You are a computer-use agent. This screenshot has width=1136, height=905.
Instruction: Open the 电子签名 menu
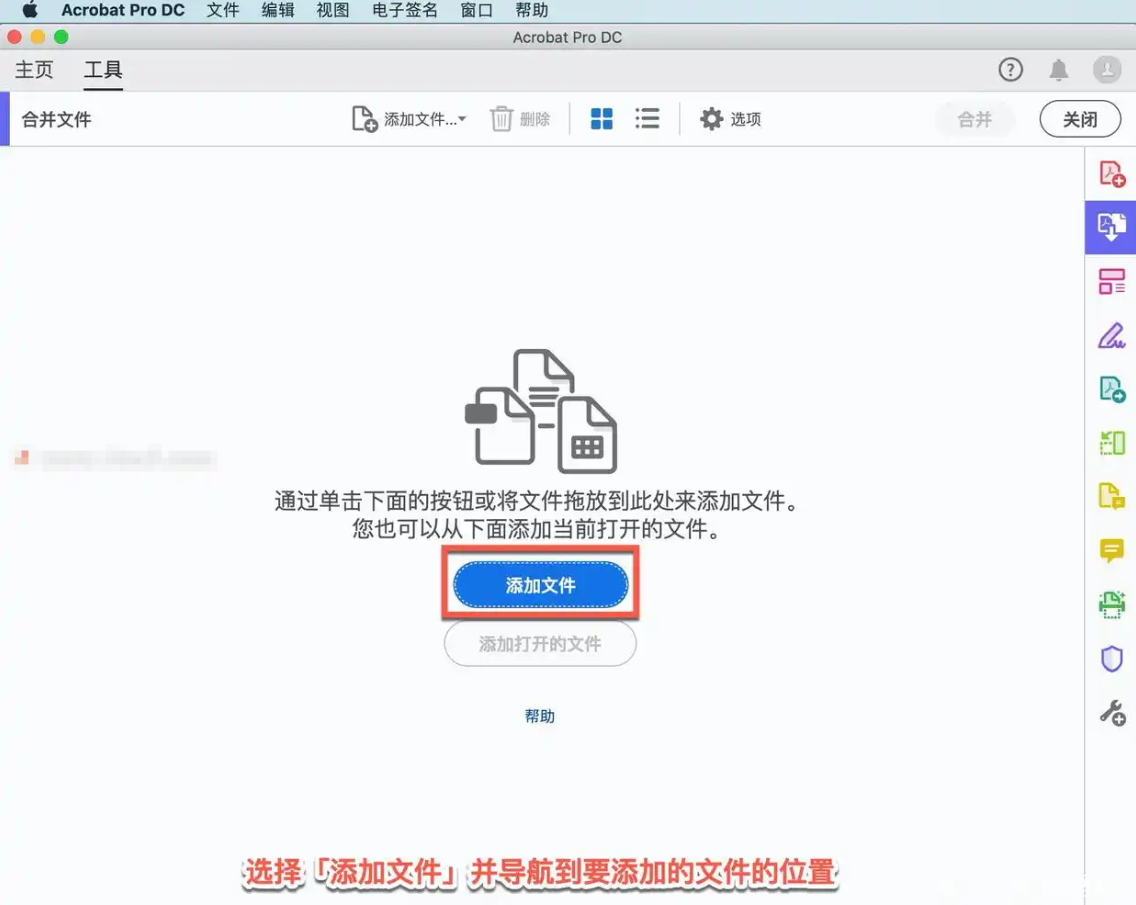(403, 11)
